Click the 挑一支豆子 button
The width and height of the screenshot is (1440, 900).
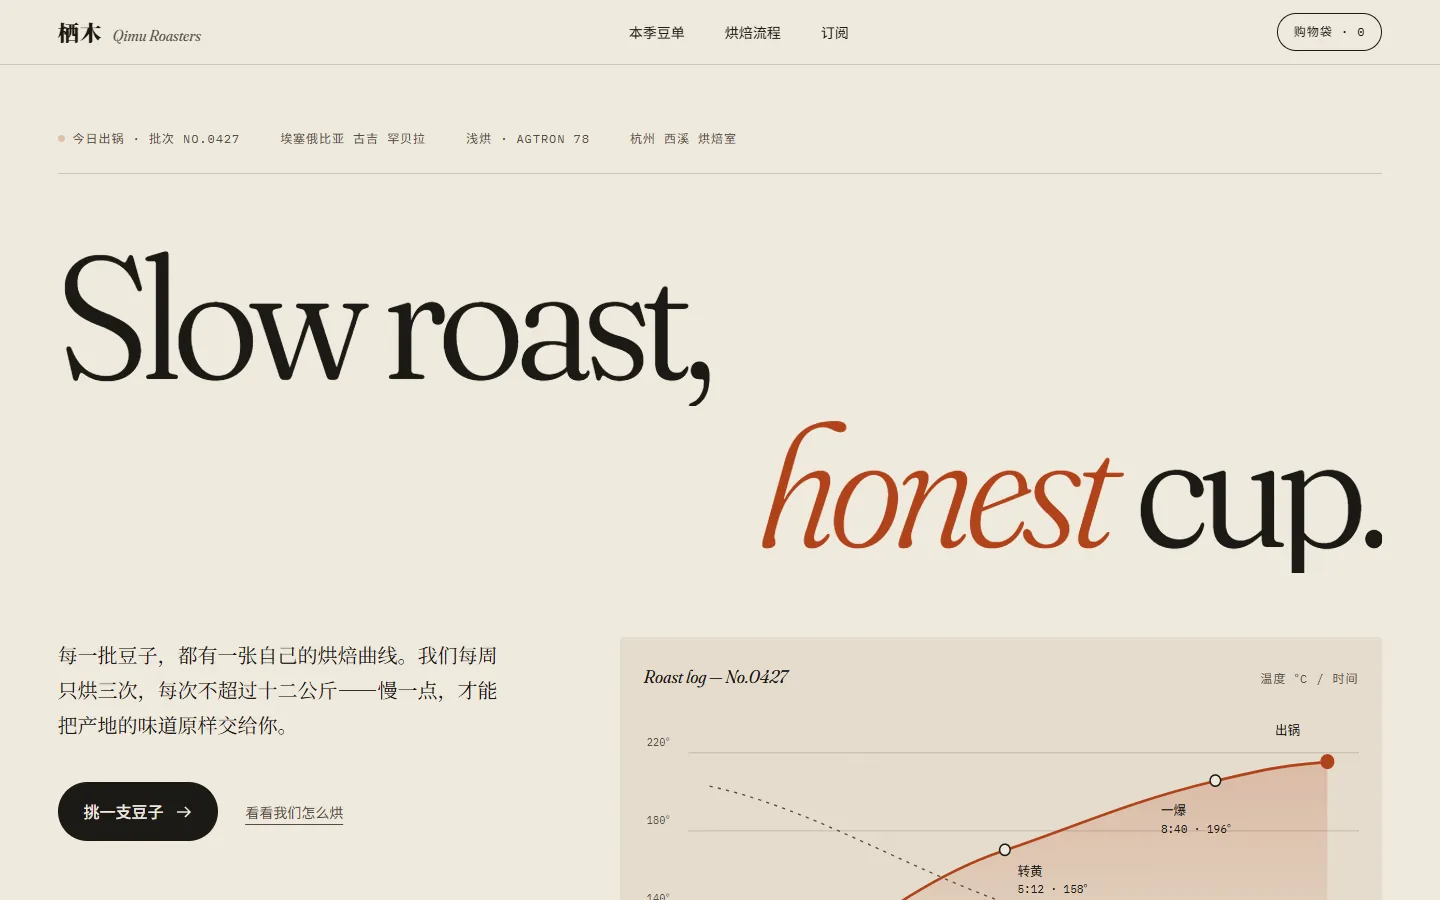138,812
